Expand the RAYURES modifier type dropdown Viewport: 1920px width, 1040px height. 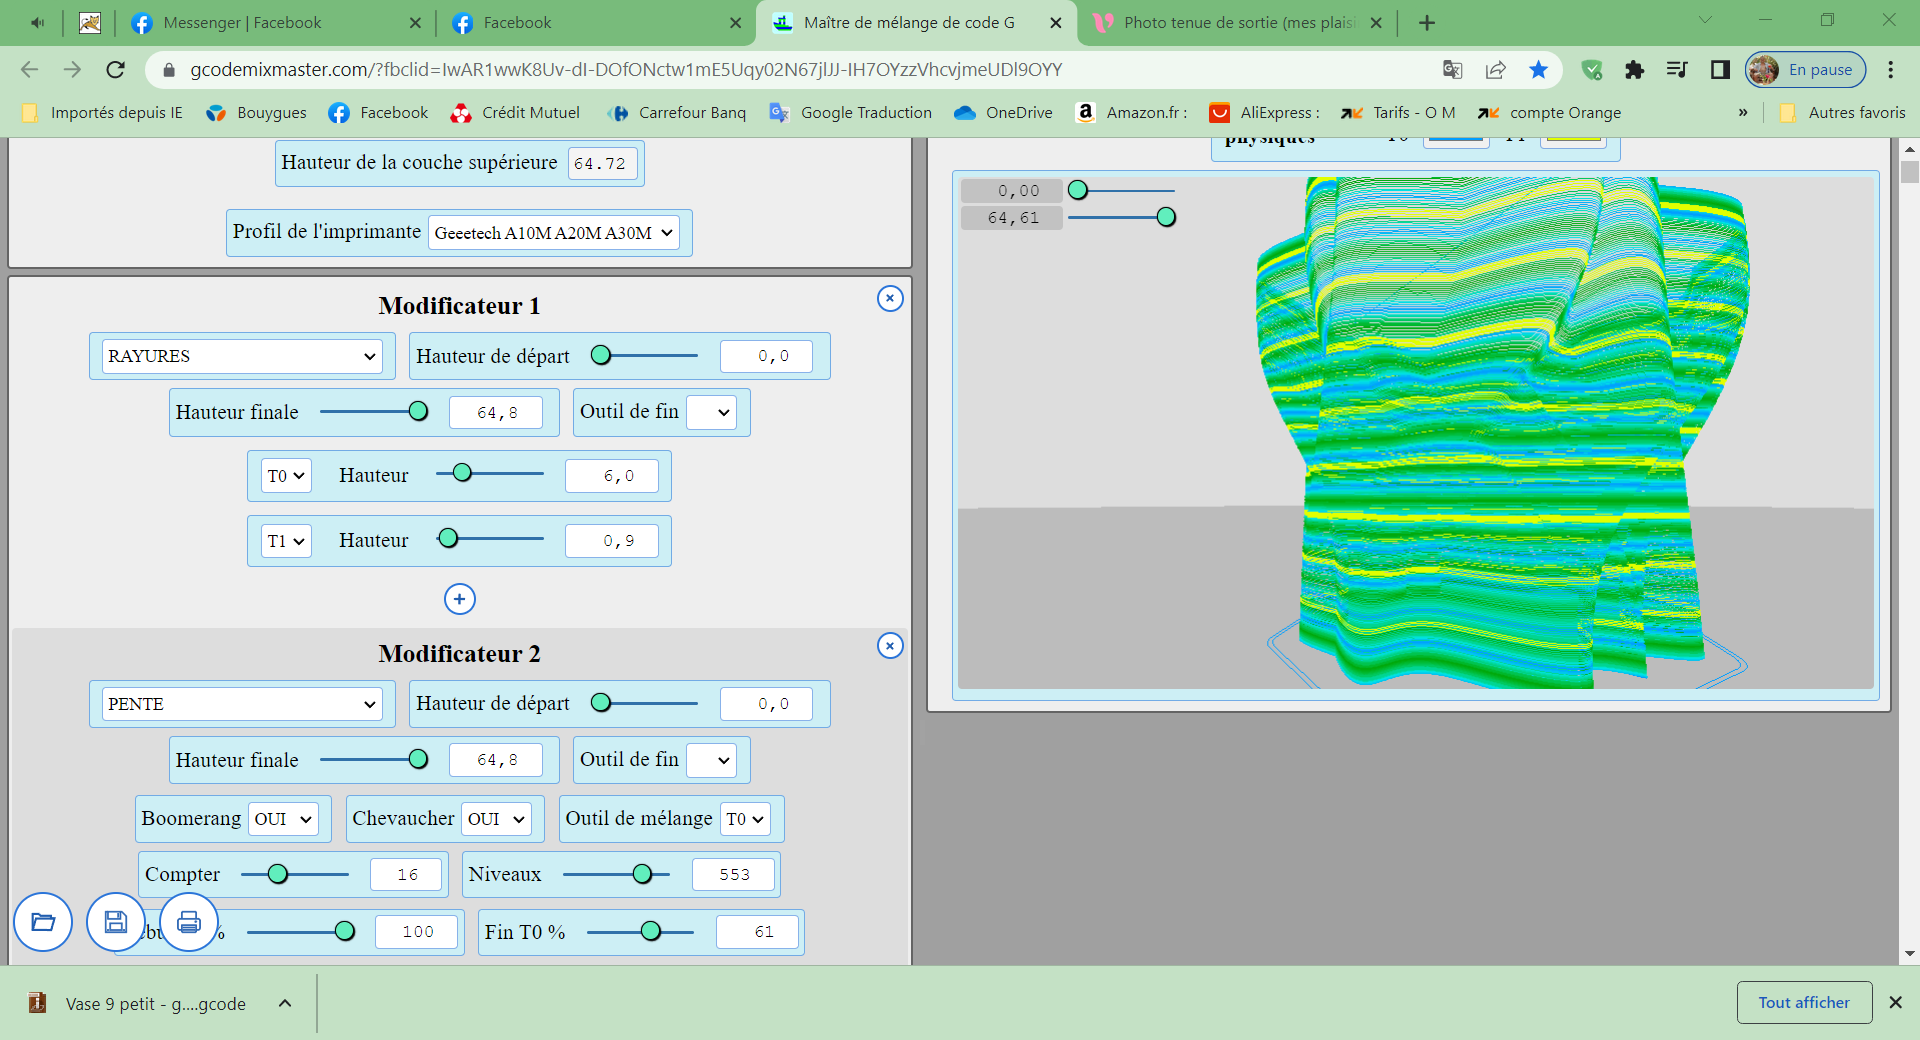(242, 356)
